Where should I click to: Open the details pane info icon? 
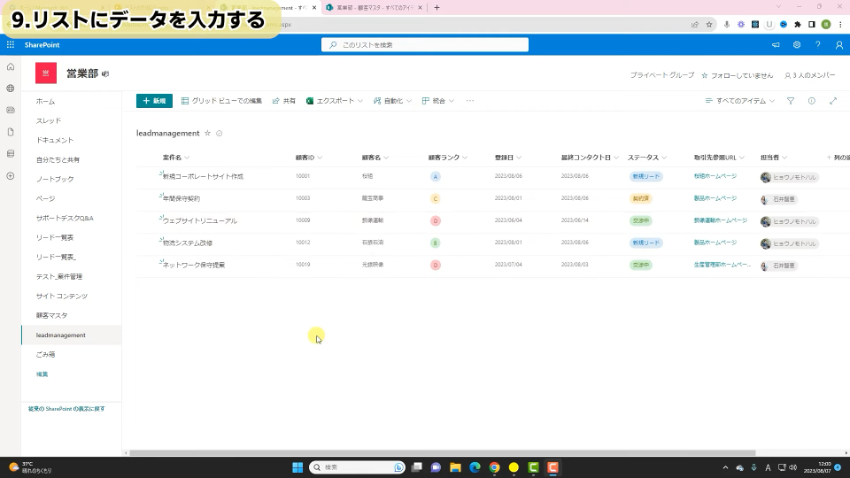[x=811, y=101]
